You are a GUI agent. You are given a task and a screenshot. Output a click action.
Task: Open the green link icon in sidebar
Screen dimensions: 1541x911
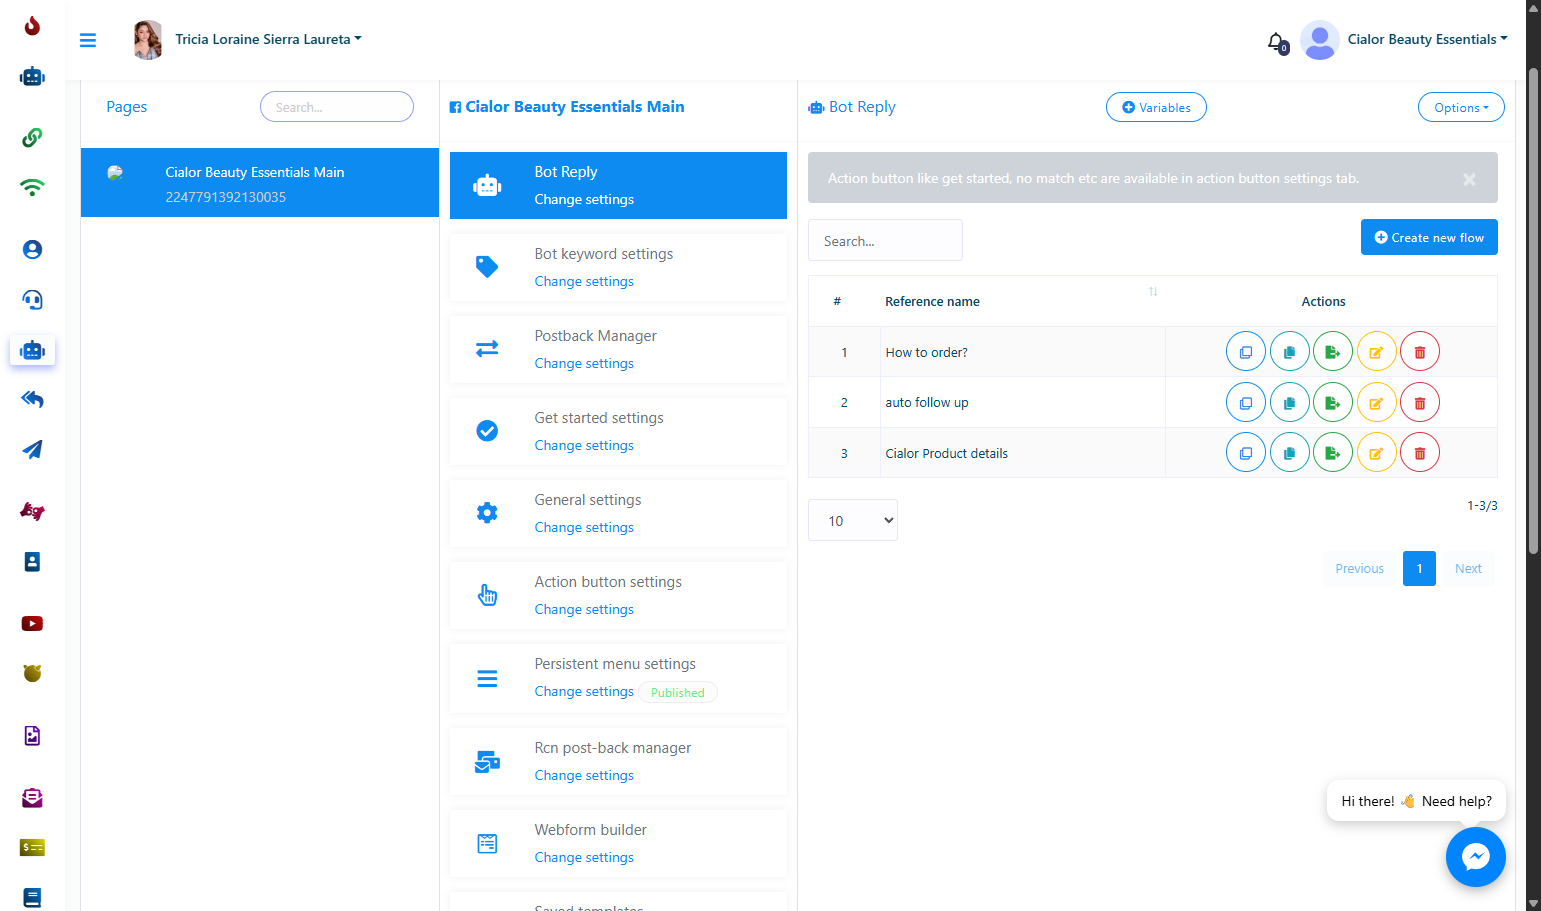tap(32, 137)
